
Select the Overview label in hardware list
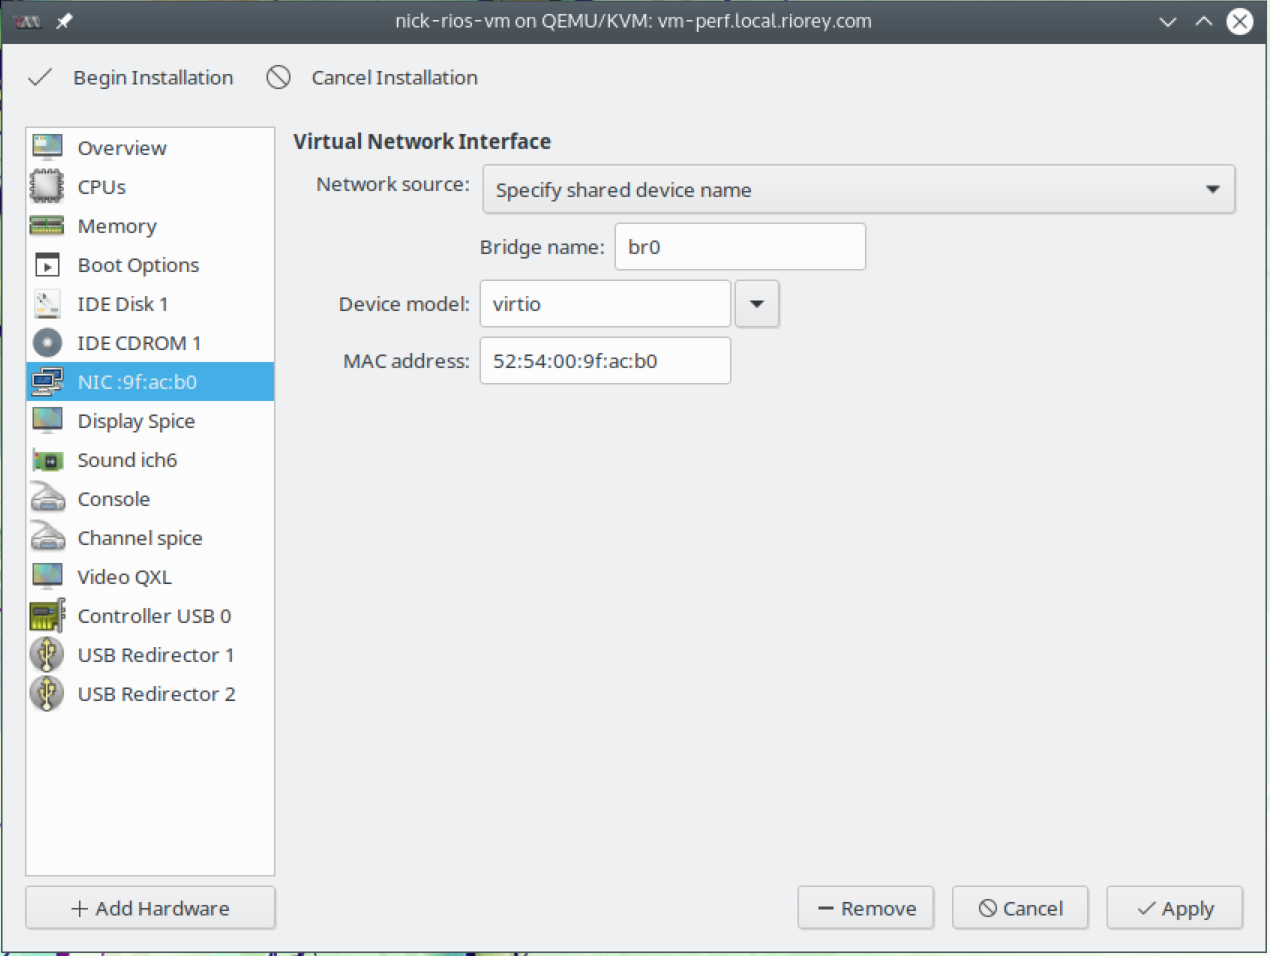tap(122, 148)
